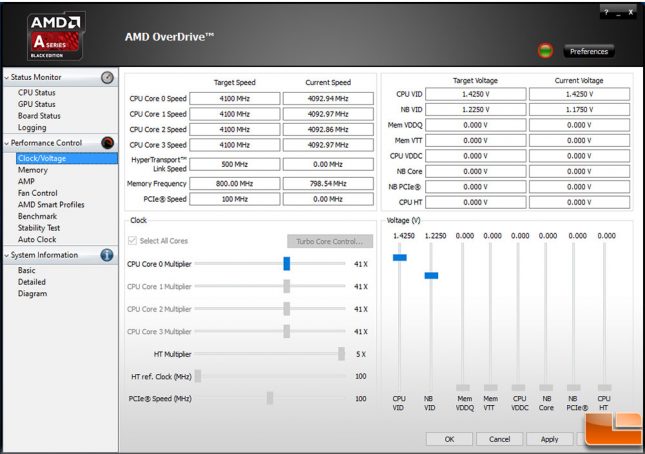Image resolution: width=645 pixels, height=454 pixels.
Task: Open Basic system information
Action: [x=27, y=270]
